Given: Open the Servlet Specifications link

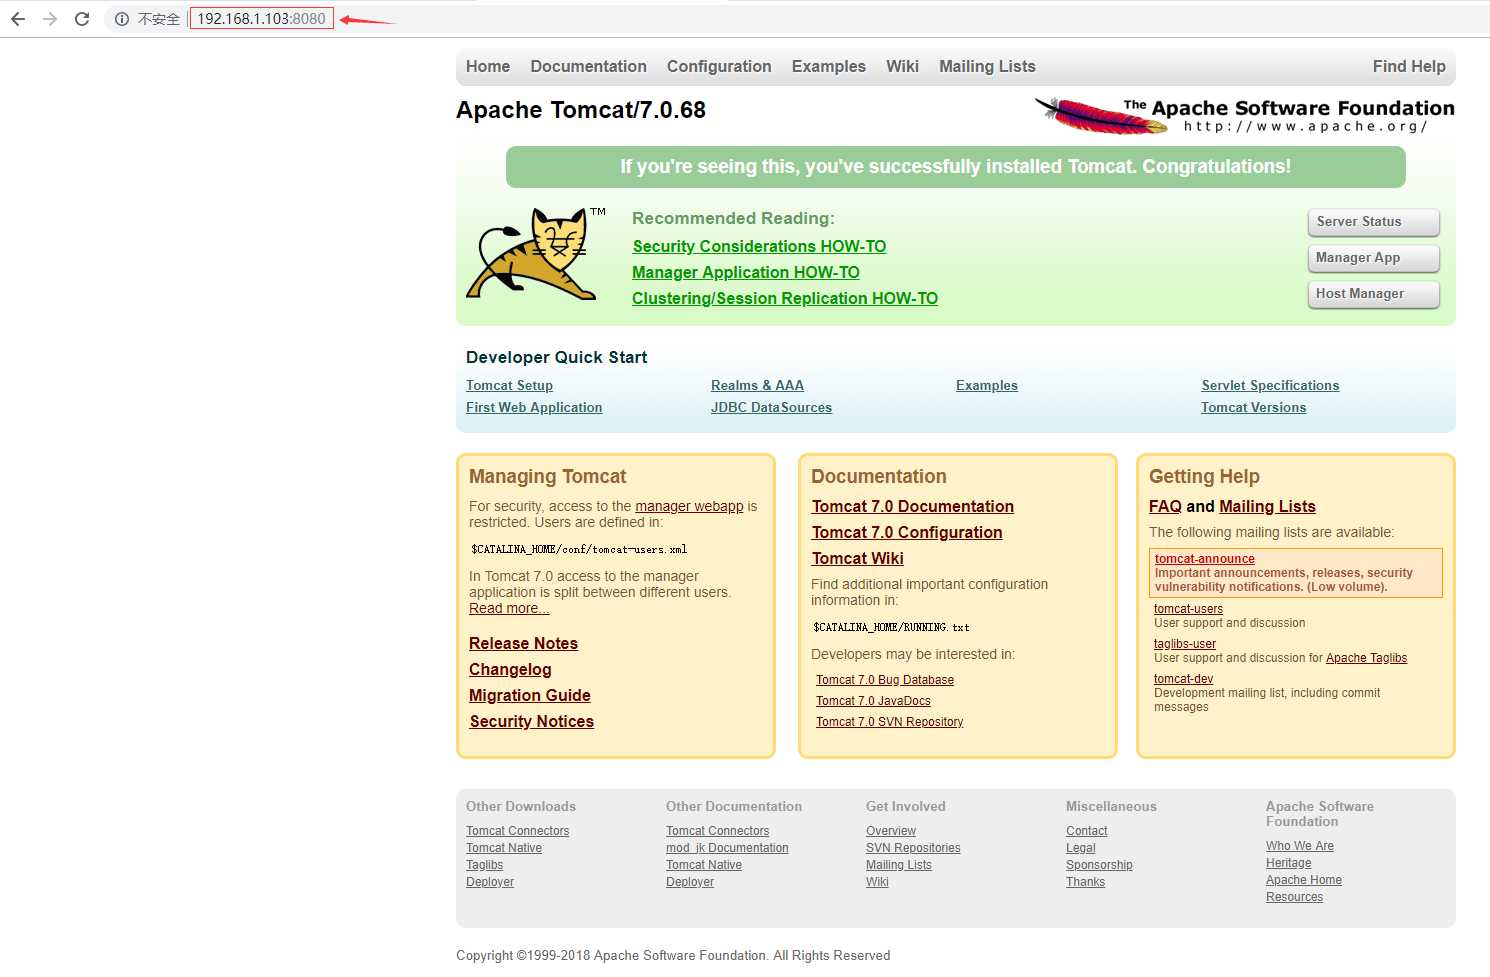Looking at the screenshot, I should tap(1270, 386).
